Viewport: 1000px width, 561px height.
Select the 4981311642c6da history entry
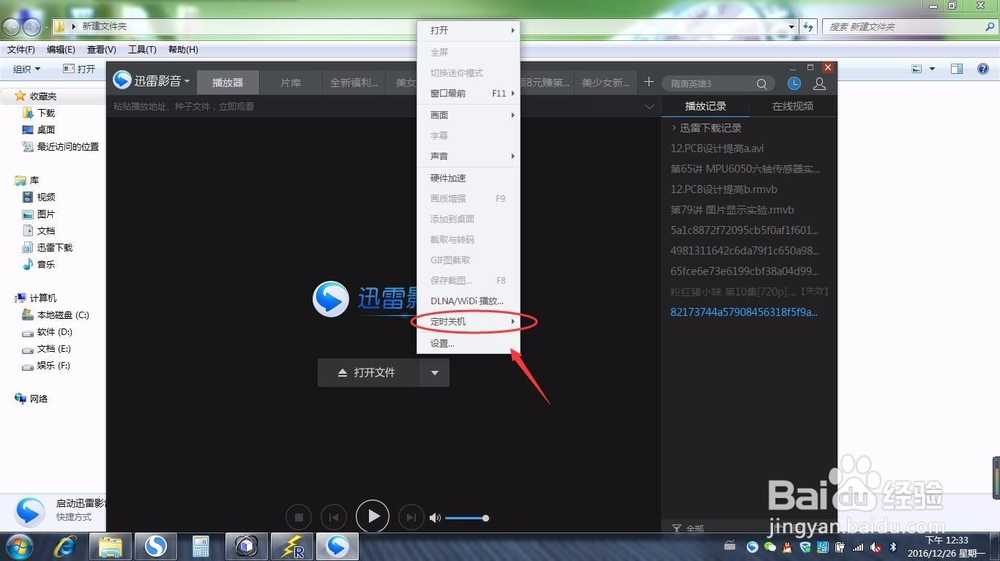coord(744,251)
